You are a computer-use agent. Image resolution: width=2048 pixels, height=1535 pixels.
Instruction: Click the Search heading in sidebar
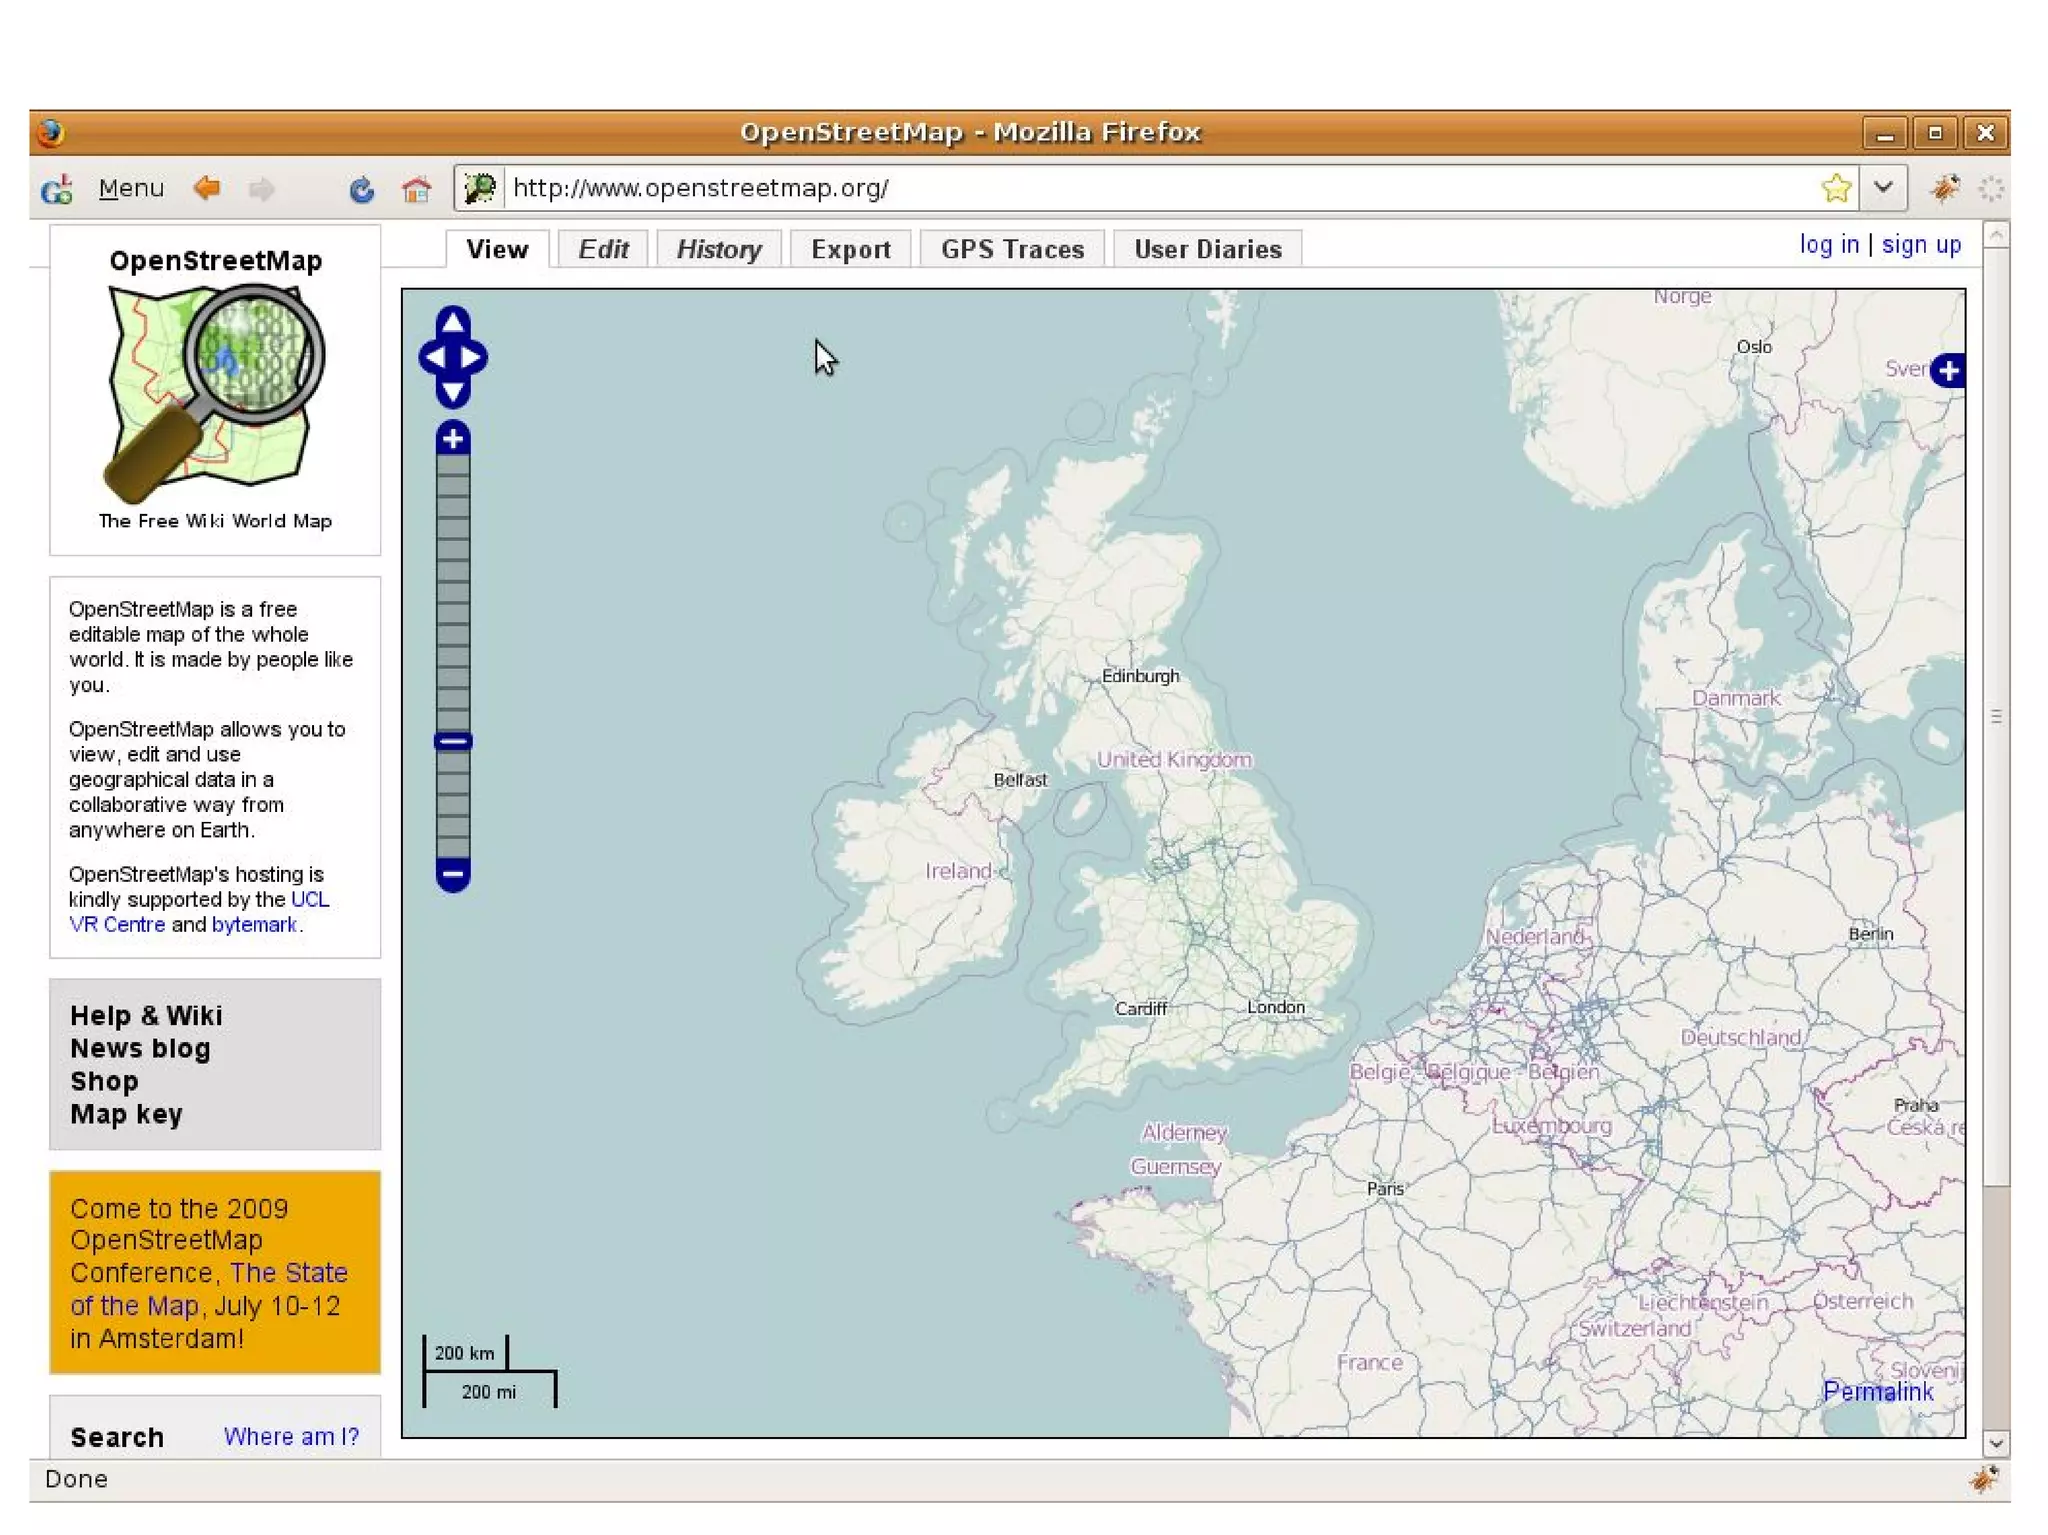pyautogui.click(x=117, y=1437)
